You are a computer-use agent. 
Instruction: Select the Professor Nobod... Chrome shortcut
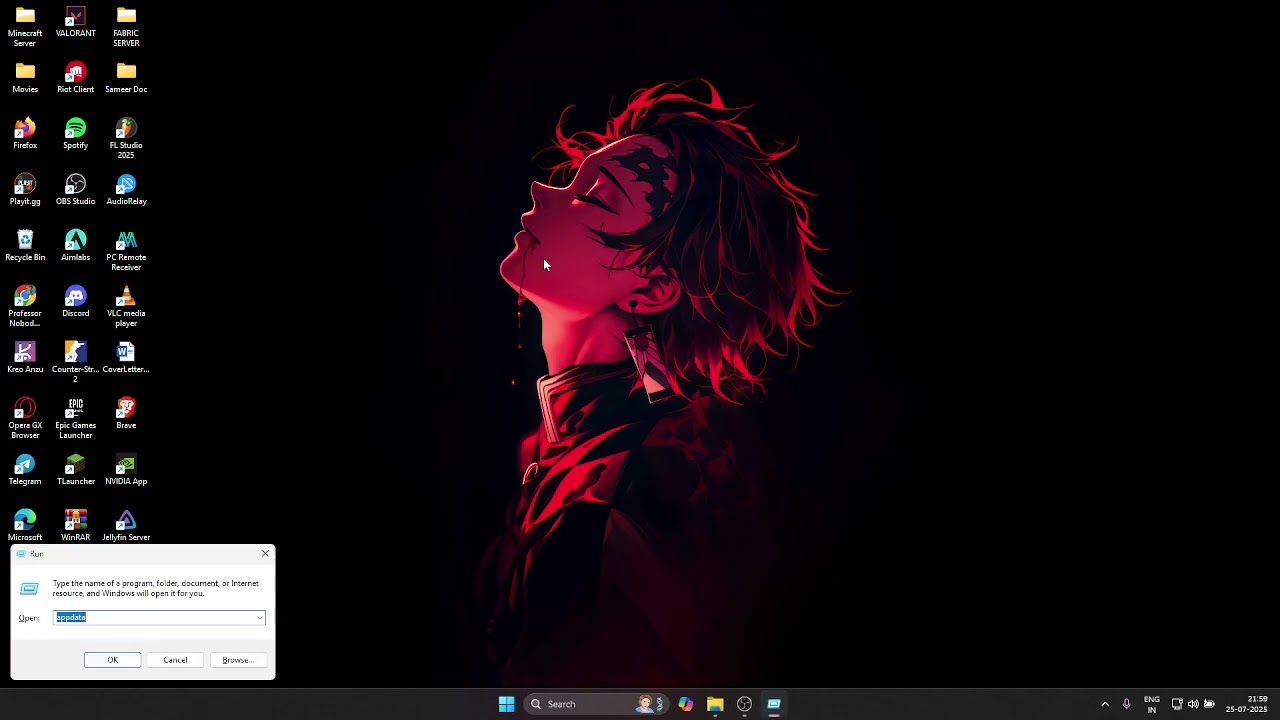click(25, 306)
